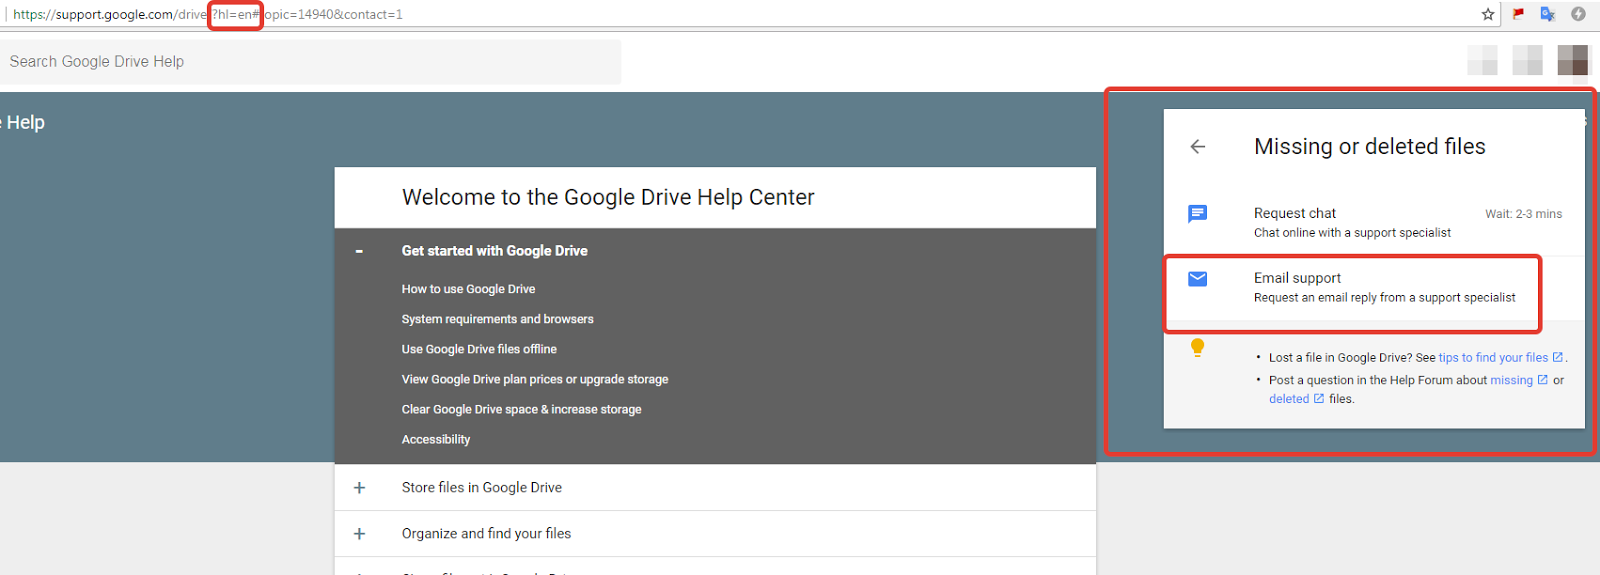Open the Accessibility article
This screenshot has height=575, width=1600.
click(x=436, y=439)
